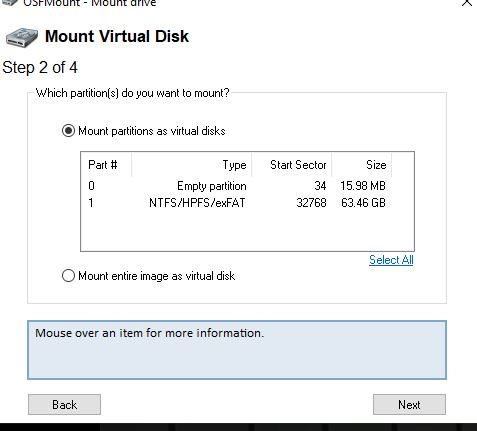Click empty area of partition list

coord(247,231)
